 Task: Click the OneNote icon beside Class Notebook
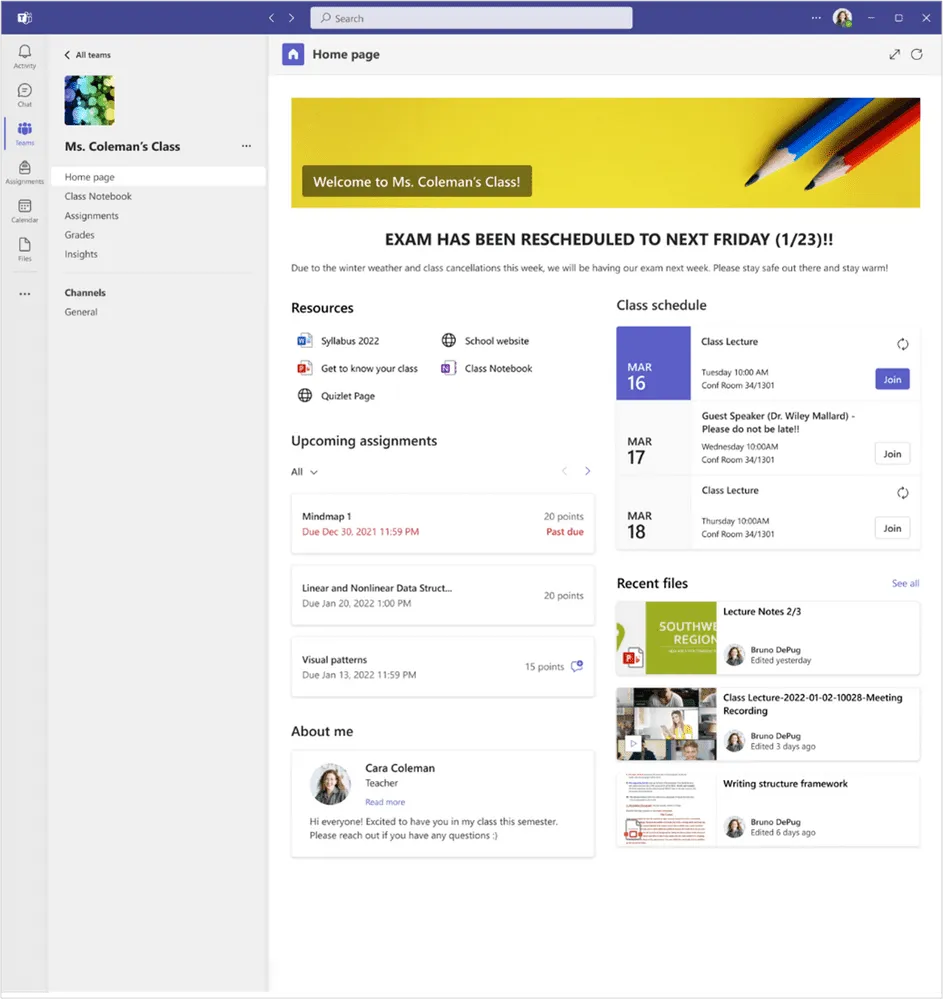pos(449,368)
